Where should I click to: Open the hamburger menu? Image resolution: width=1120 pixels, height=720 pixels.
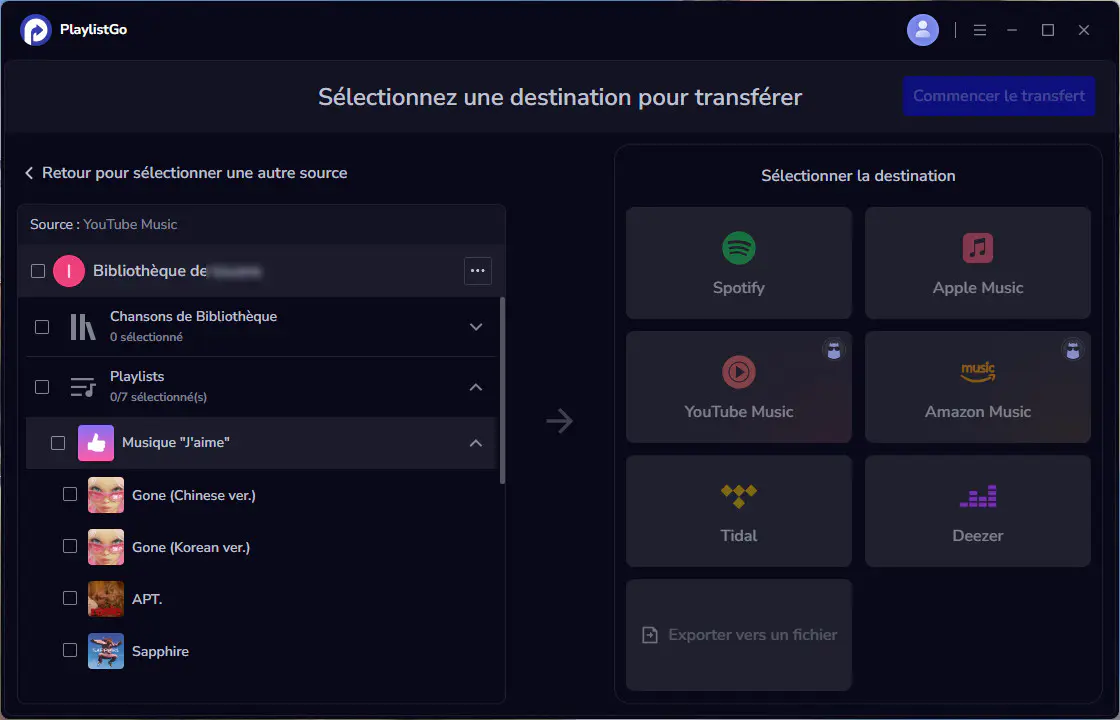980,29
